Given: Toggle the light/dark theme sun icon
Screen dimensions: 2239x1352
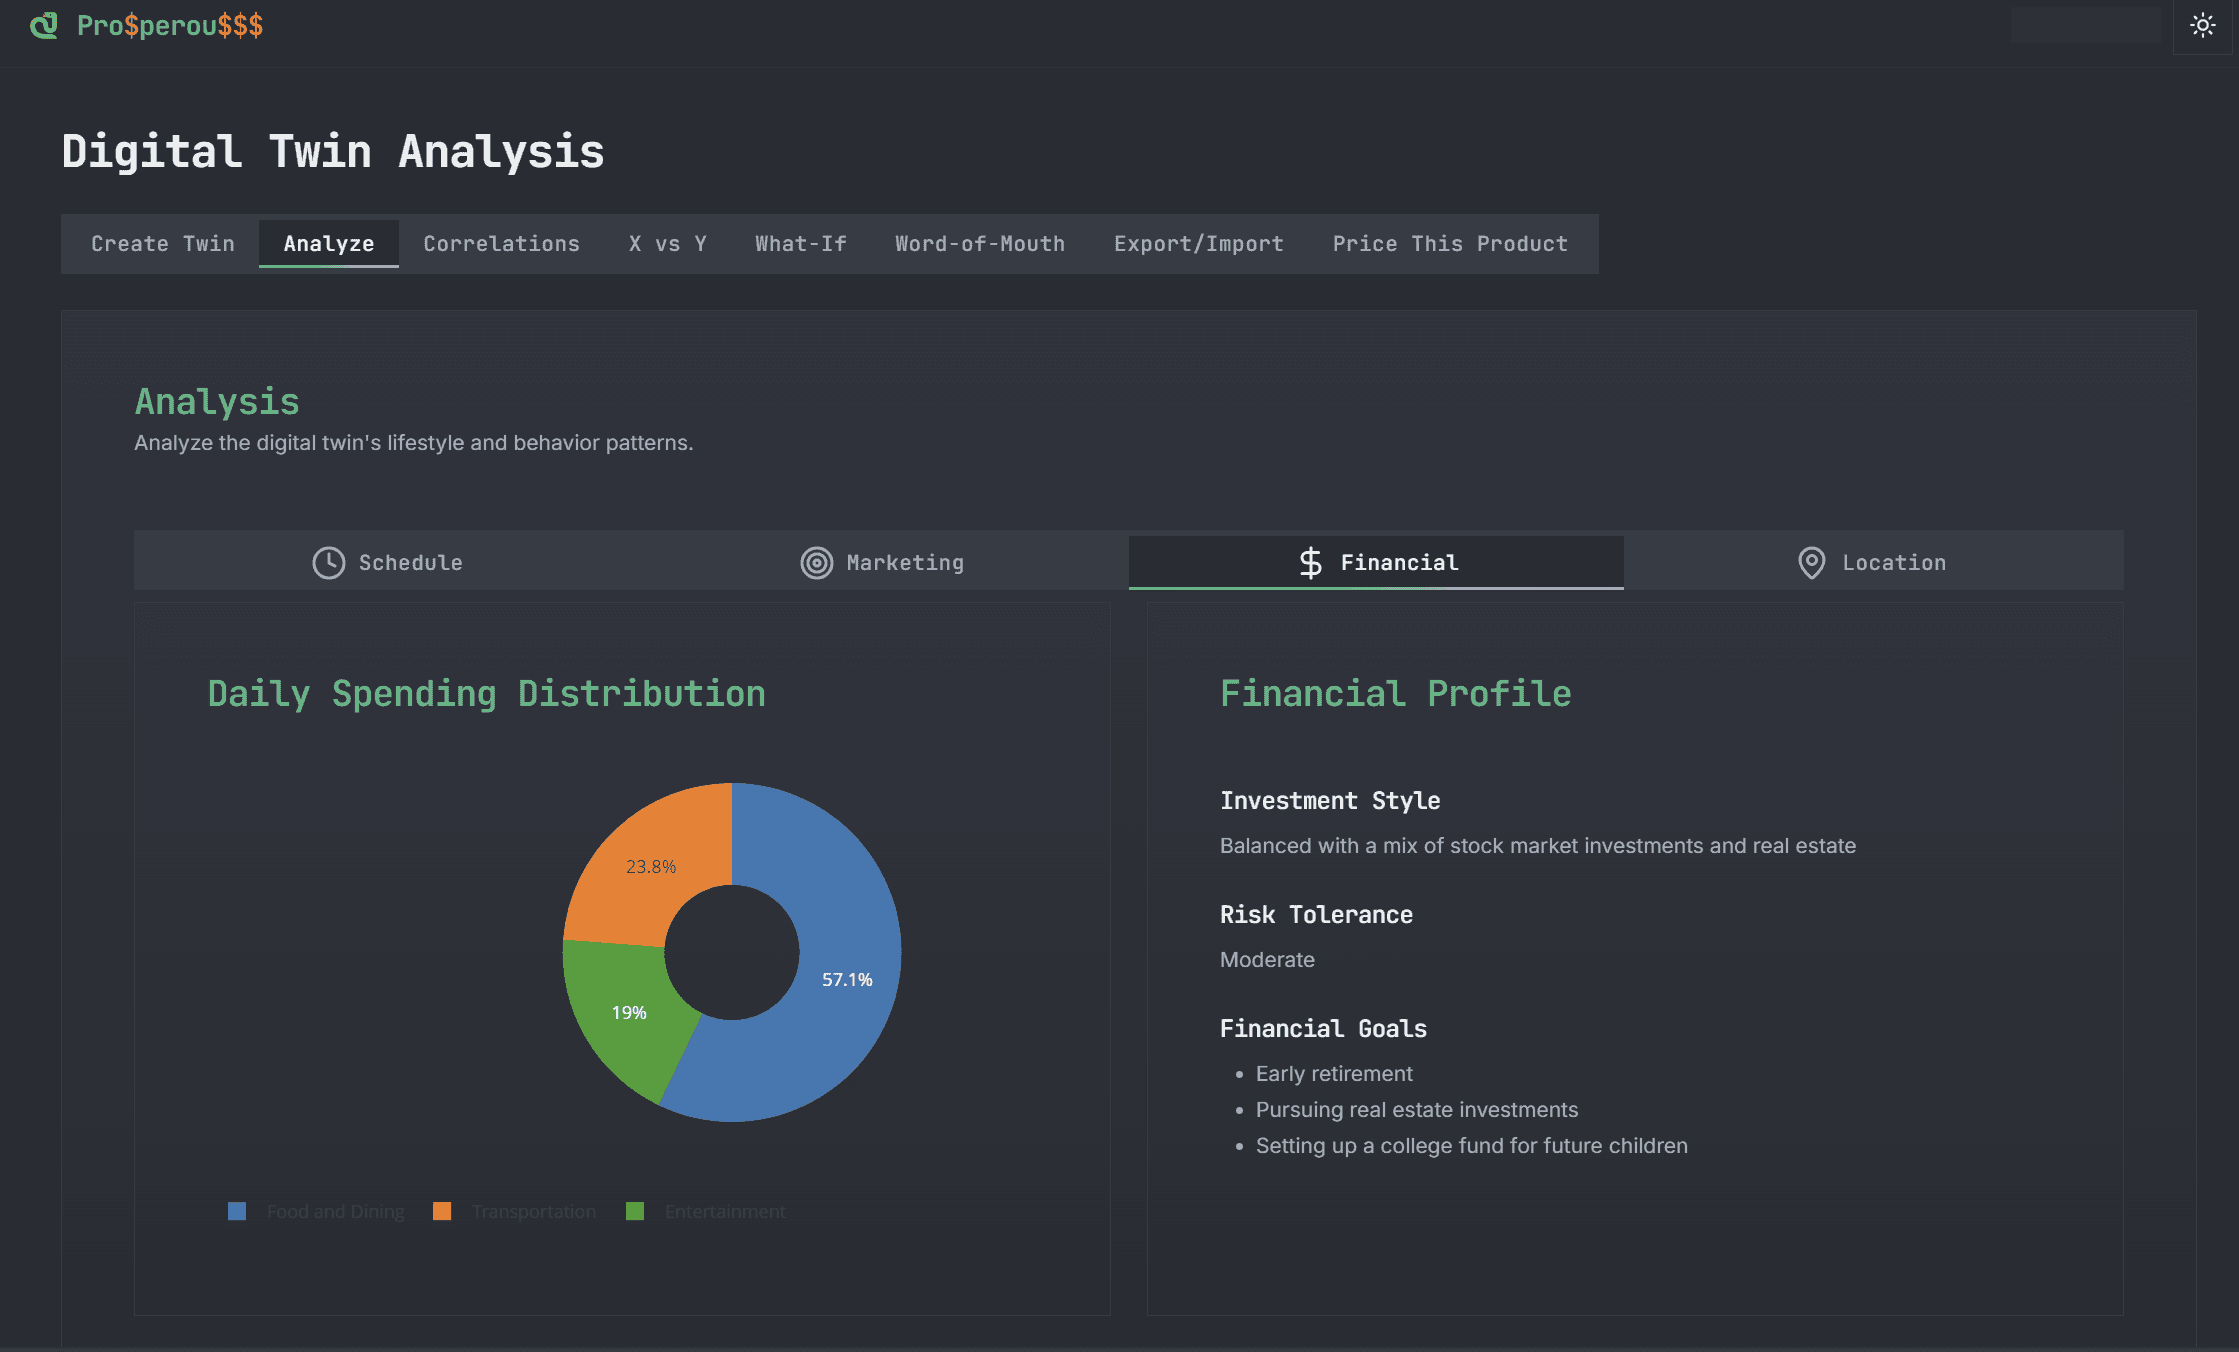Looking at the screenshot, I should tap(2202, 26).
